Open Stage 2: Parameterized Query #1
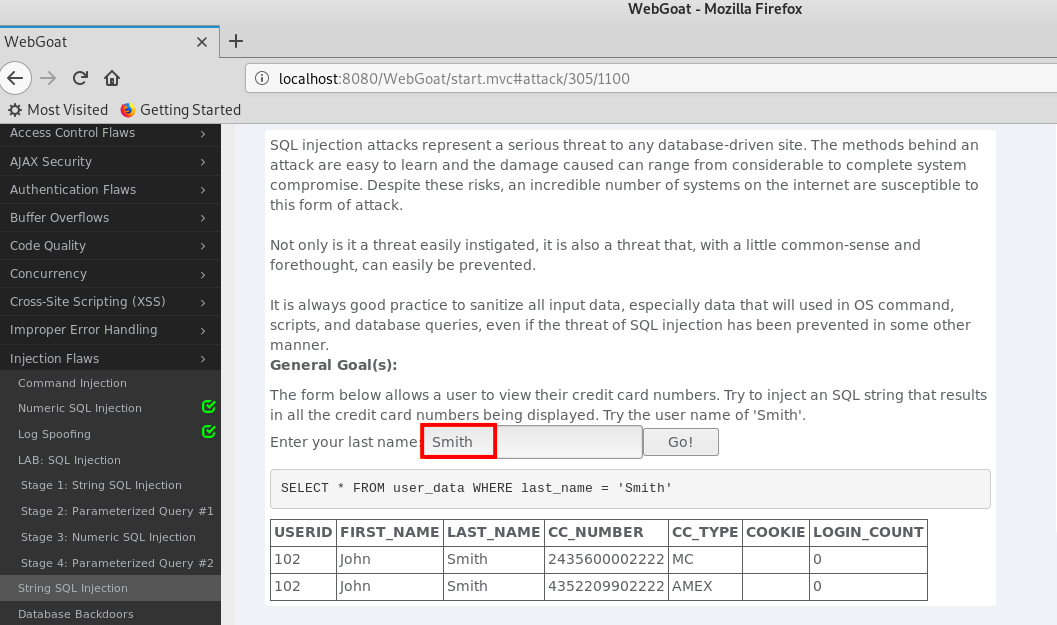 (x=117, y=511)
